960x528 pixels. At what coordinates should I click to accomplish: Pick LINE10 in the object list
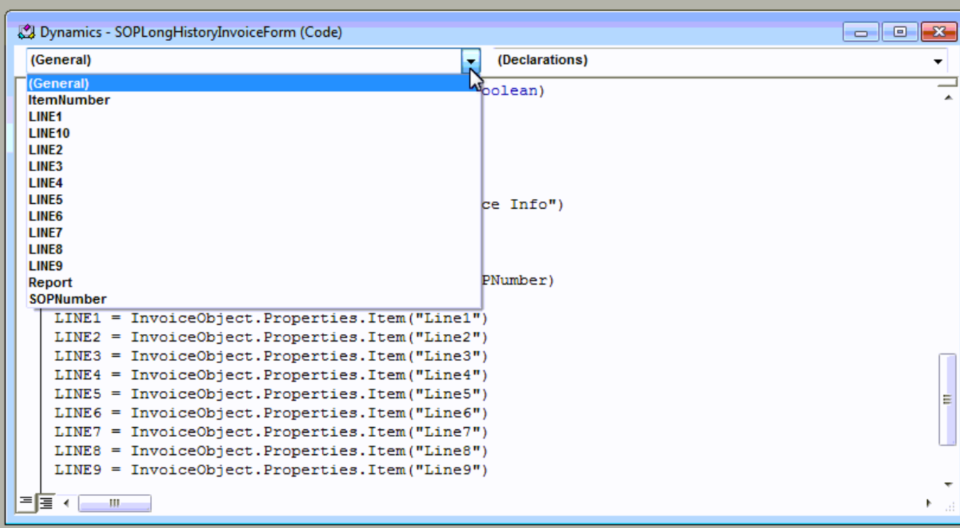(49, 133)
